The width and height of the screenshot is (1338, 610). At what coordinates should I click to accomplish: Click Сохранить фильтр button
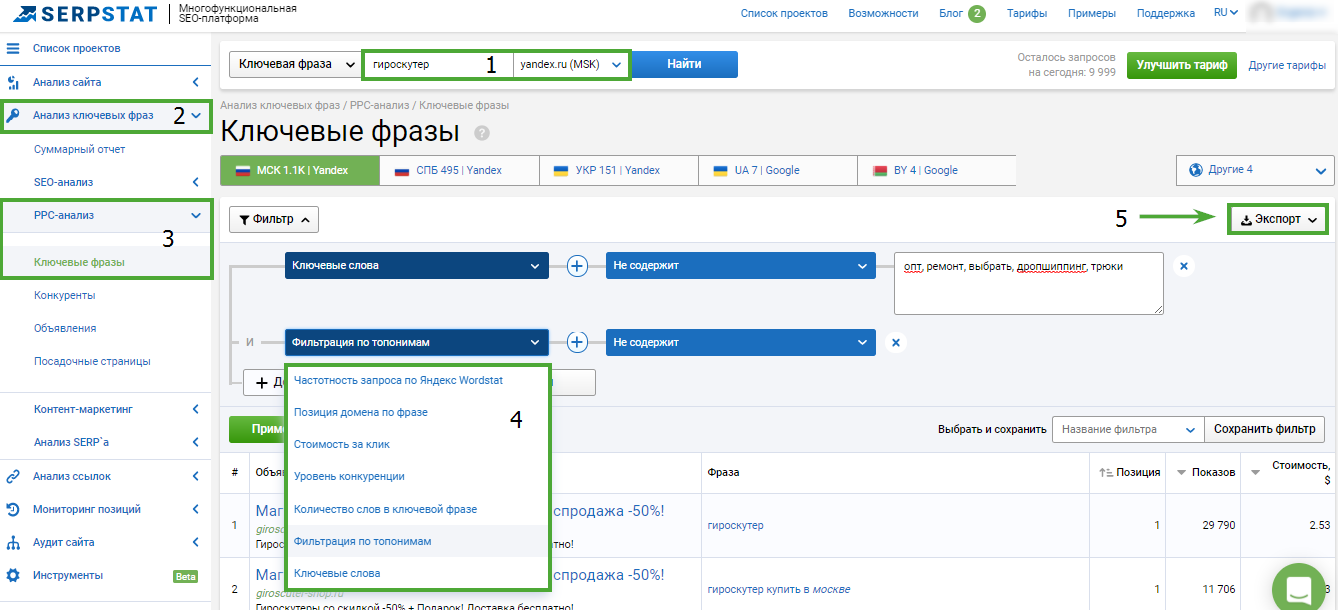click(x=1264, y=429)
